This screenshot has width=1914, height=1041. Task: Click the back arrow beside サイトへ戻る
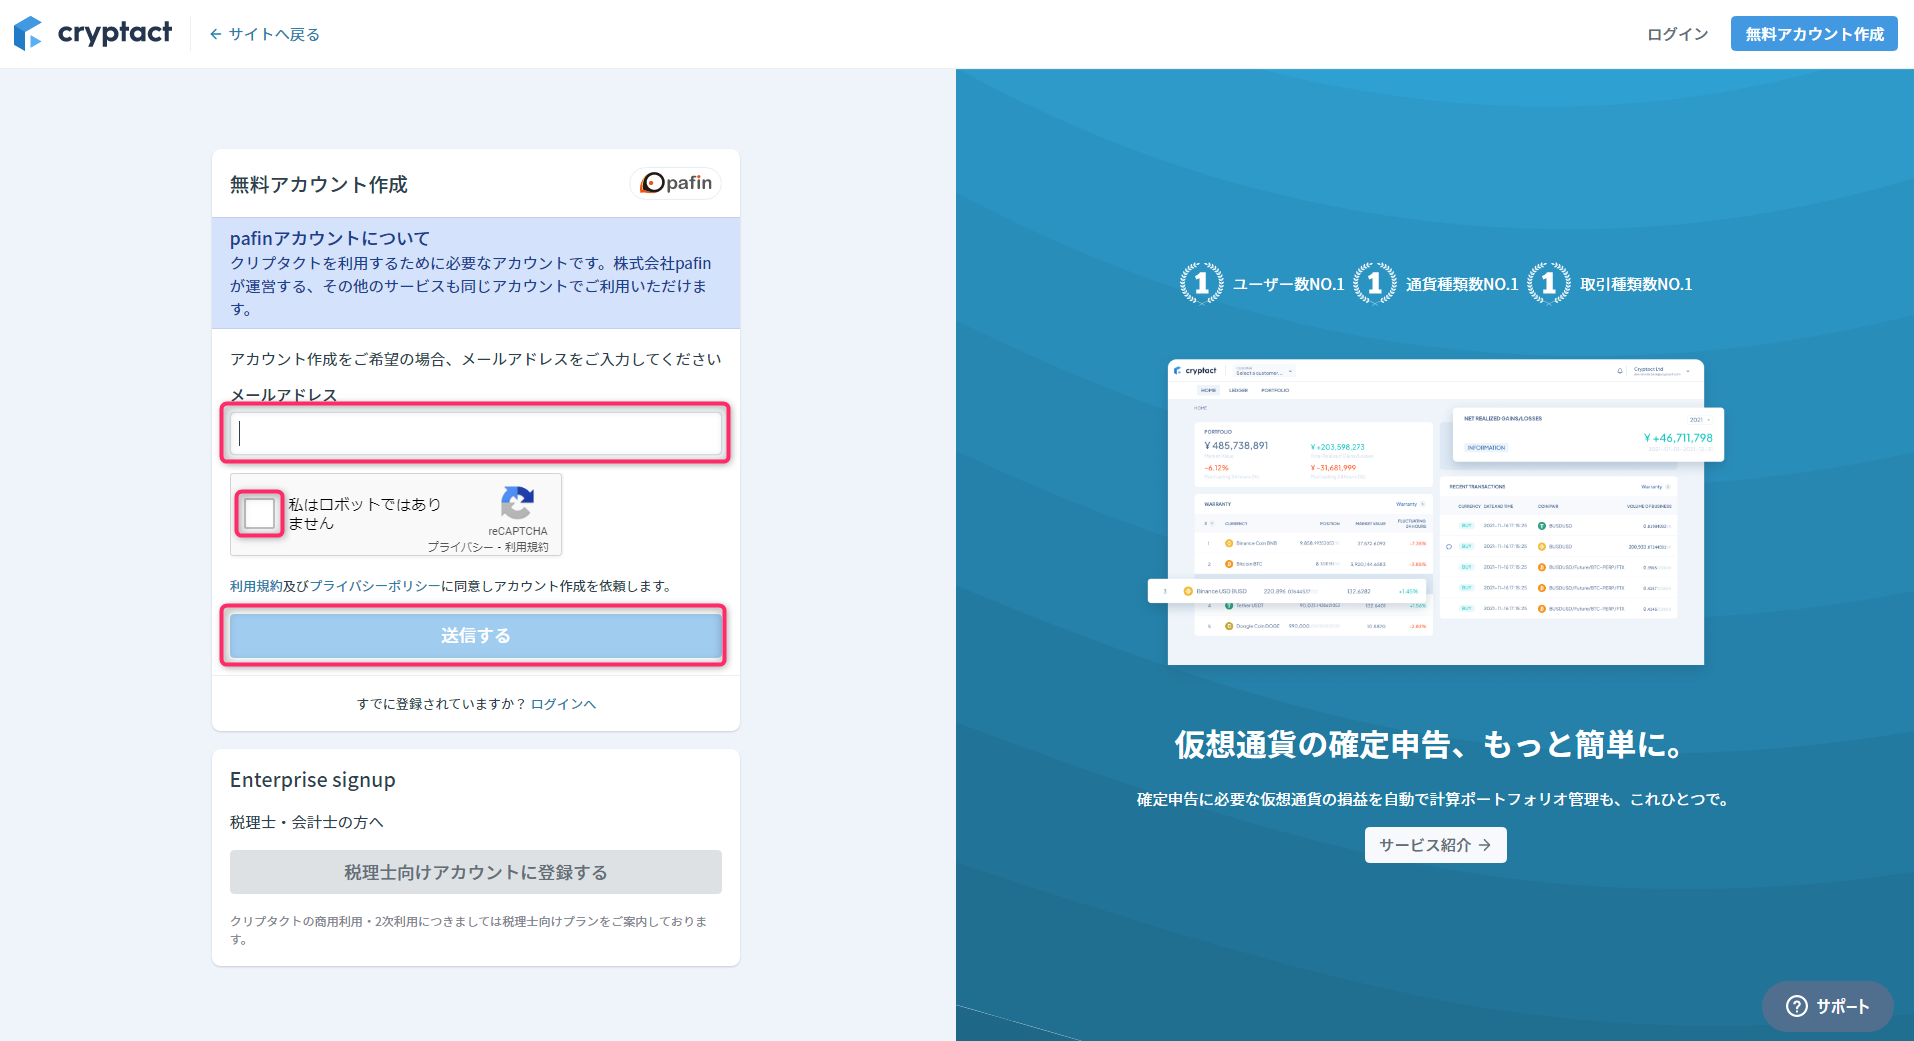[x=215, y=33]
